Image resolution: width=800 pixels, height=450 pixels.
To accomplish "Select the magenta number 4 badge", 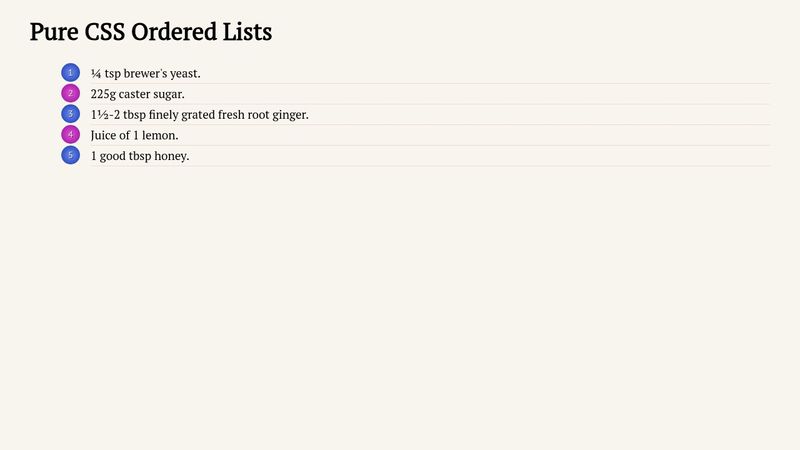I will [70, 135].
